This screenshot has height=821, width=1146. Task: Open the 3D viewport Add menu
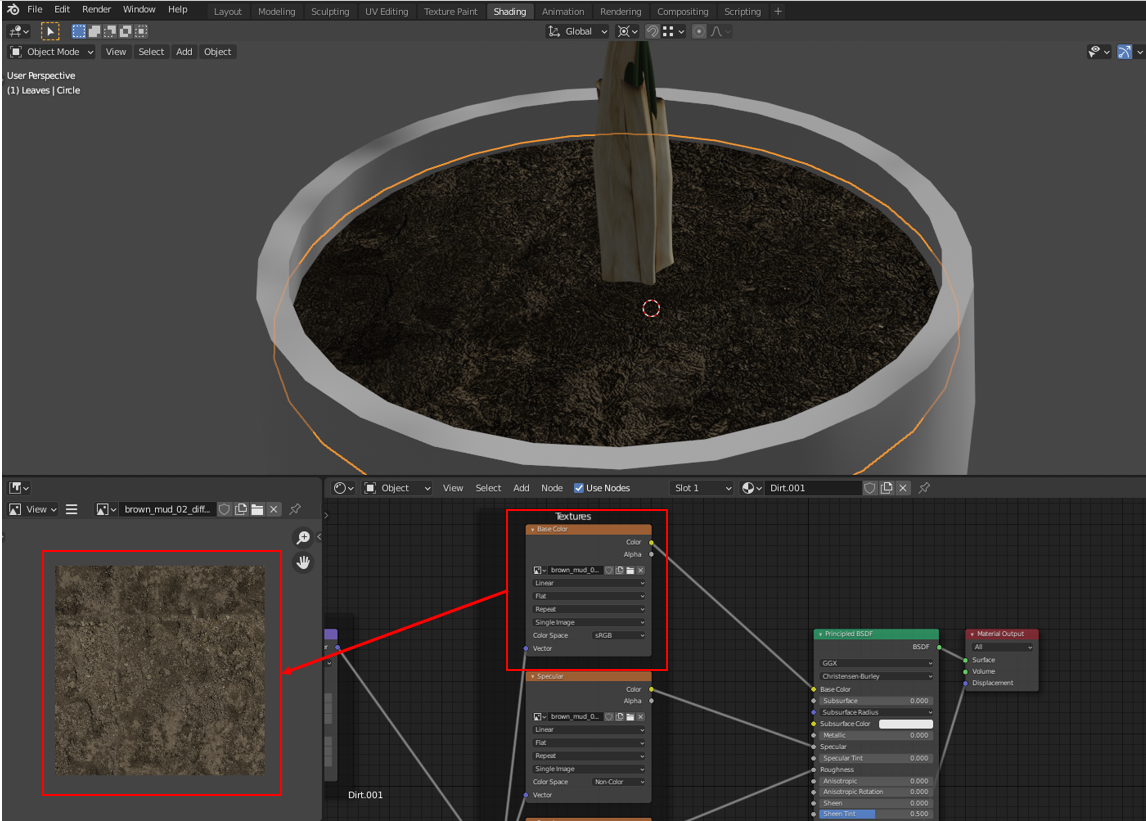[184, 52]
